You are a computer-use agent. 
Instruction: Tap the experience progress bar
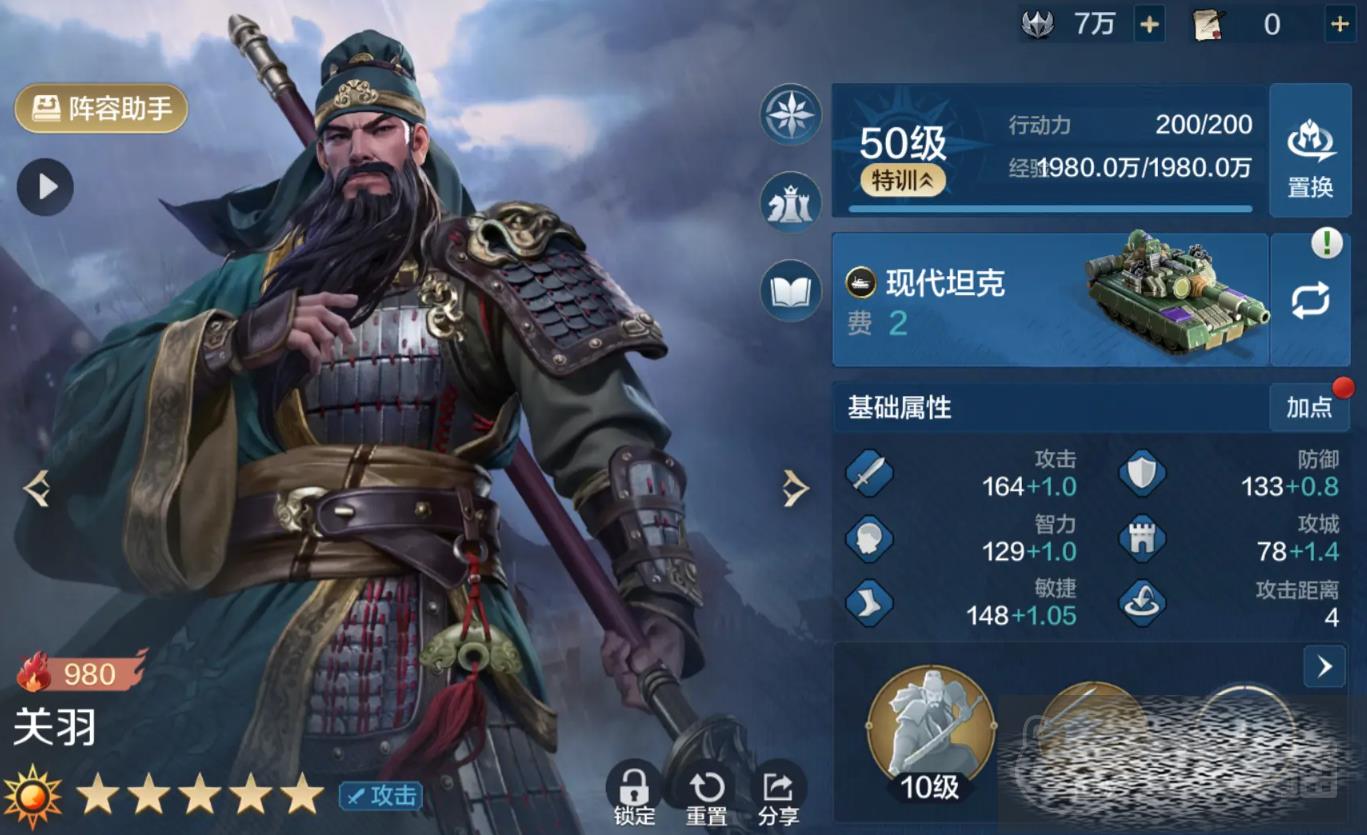coord(1050,209)
